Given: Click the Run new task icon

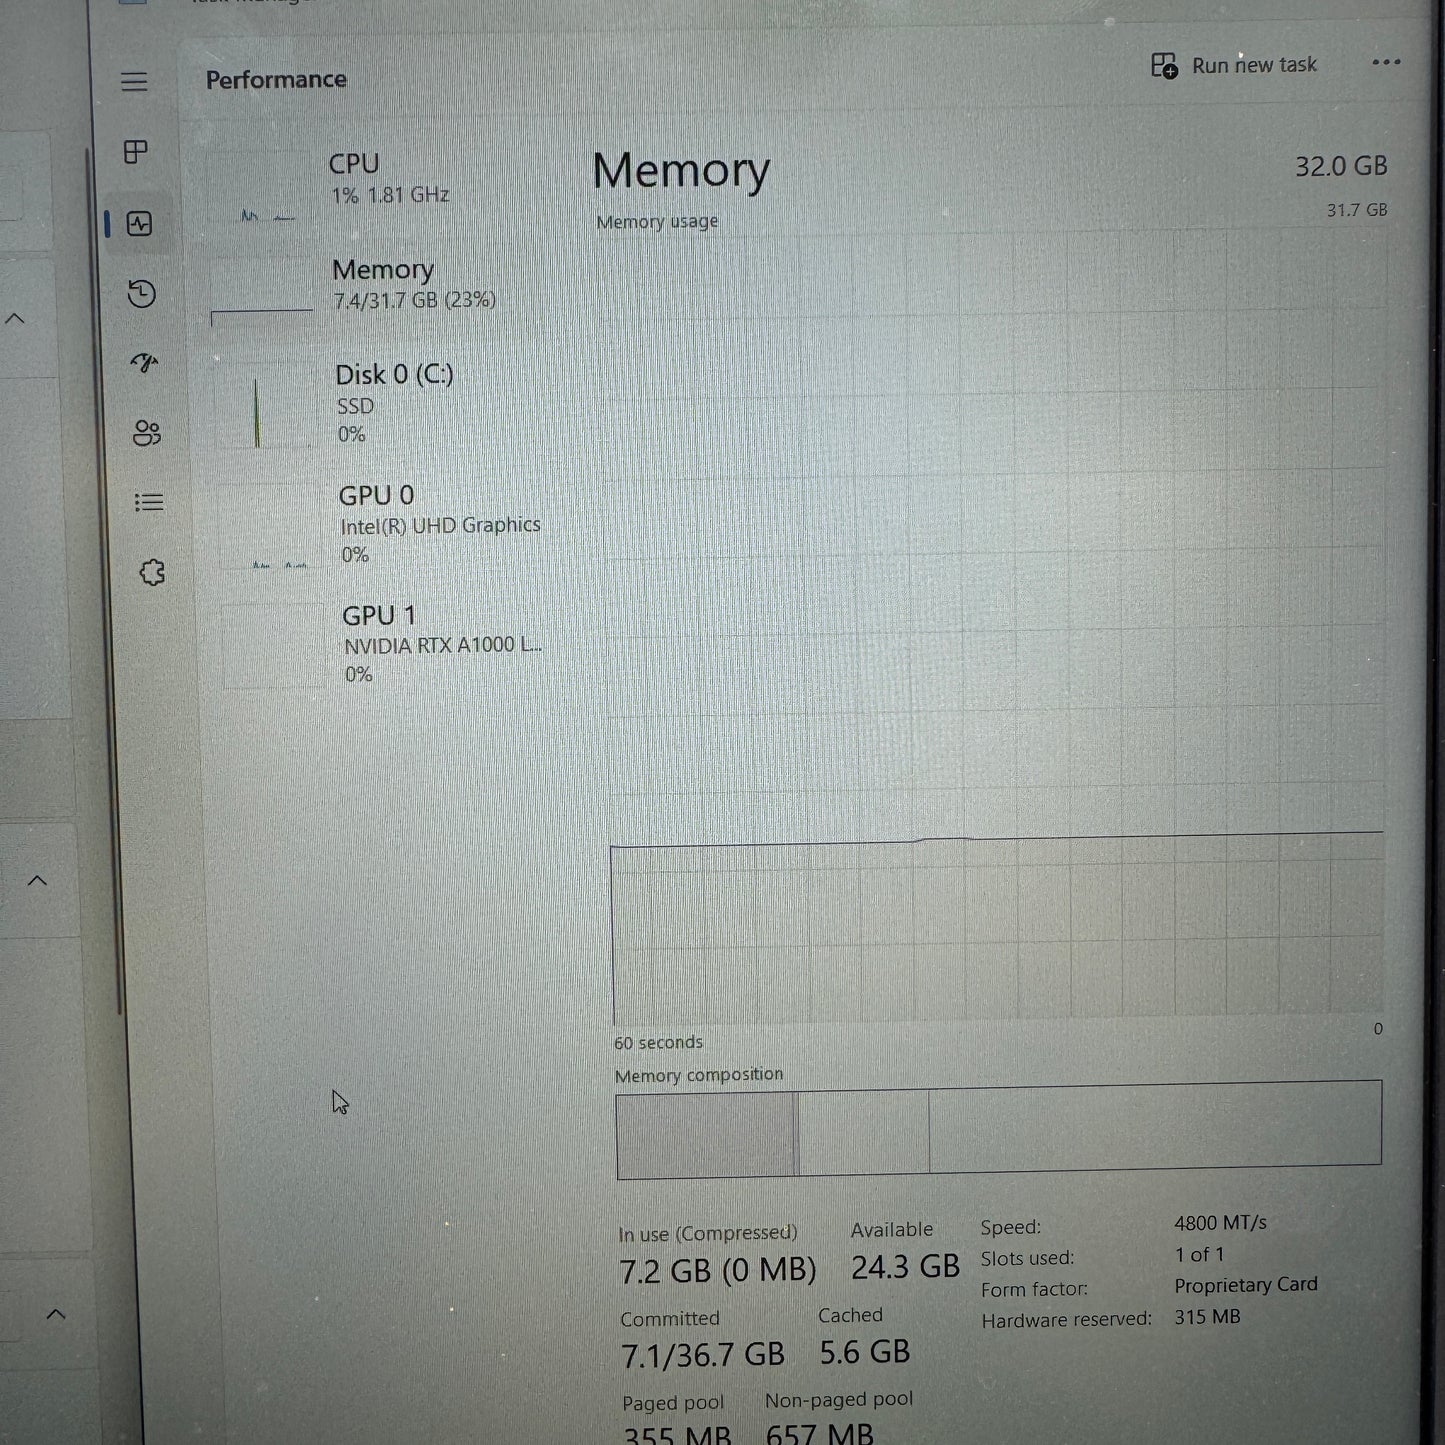Looking at the screenshot, I should (1164, 66).
